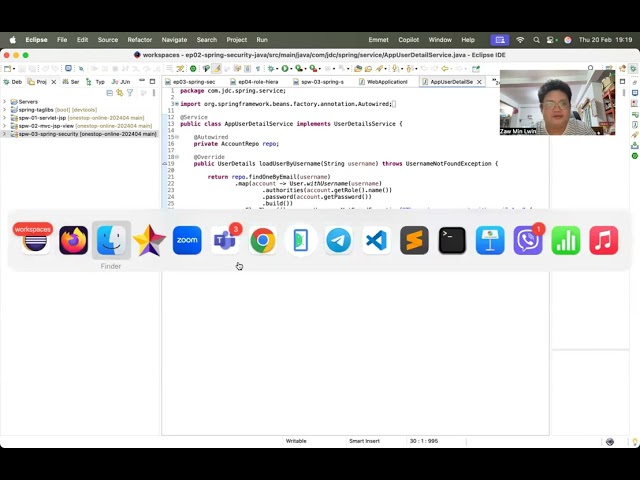Open the monitor icon in the toolbar

pos(68,69)
